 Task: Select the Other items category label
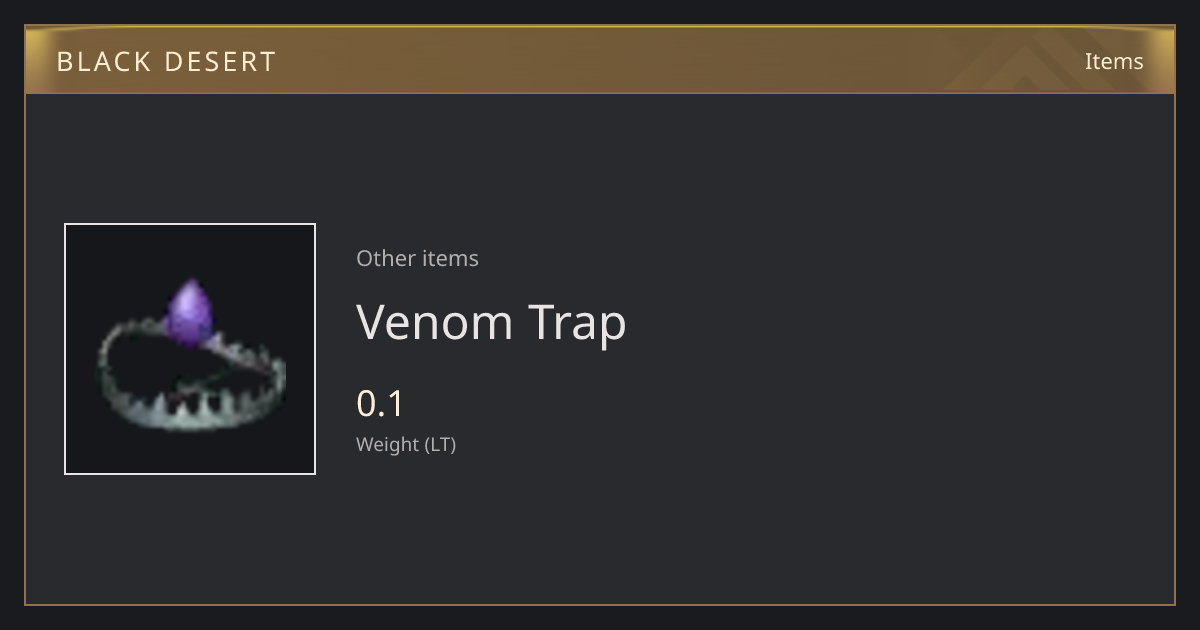(x=417, y=258)
